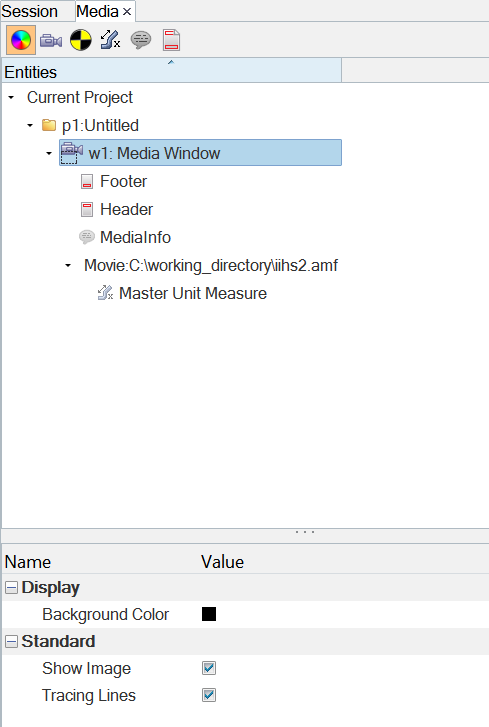Collapse the Standard property group
This screenshot has width=489, height=727.
pos(12,641)
